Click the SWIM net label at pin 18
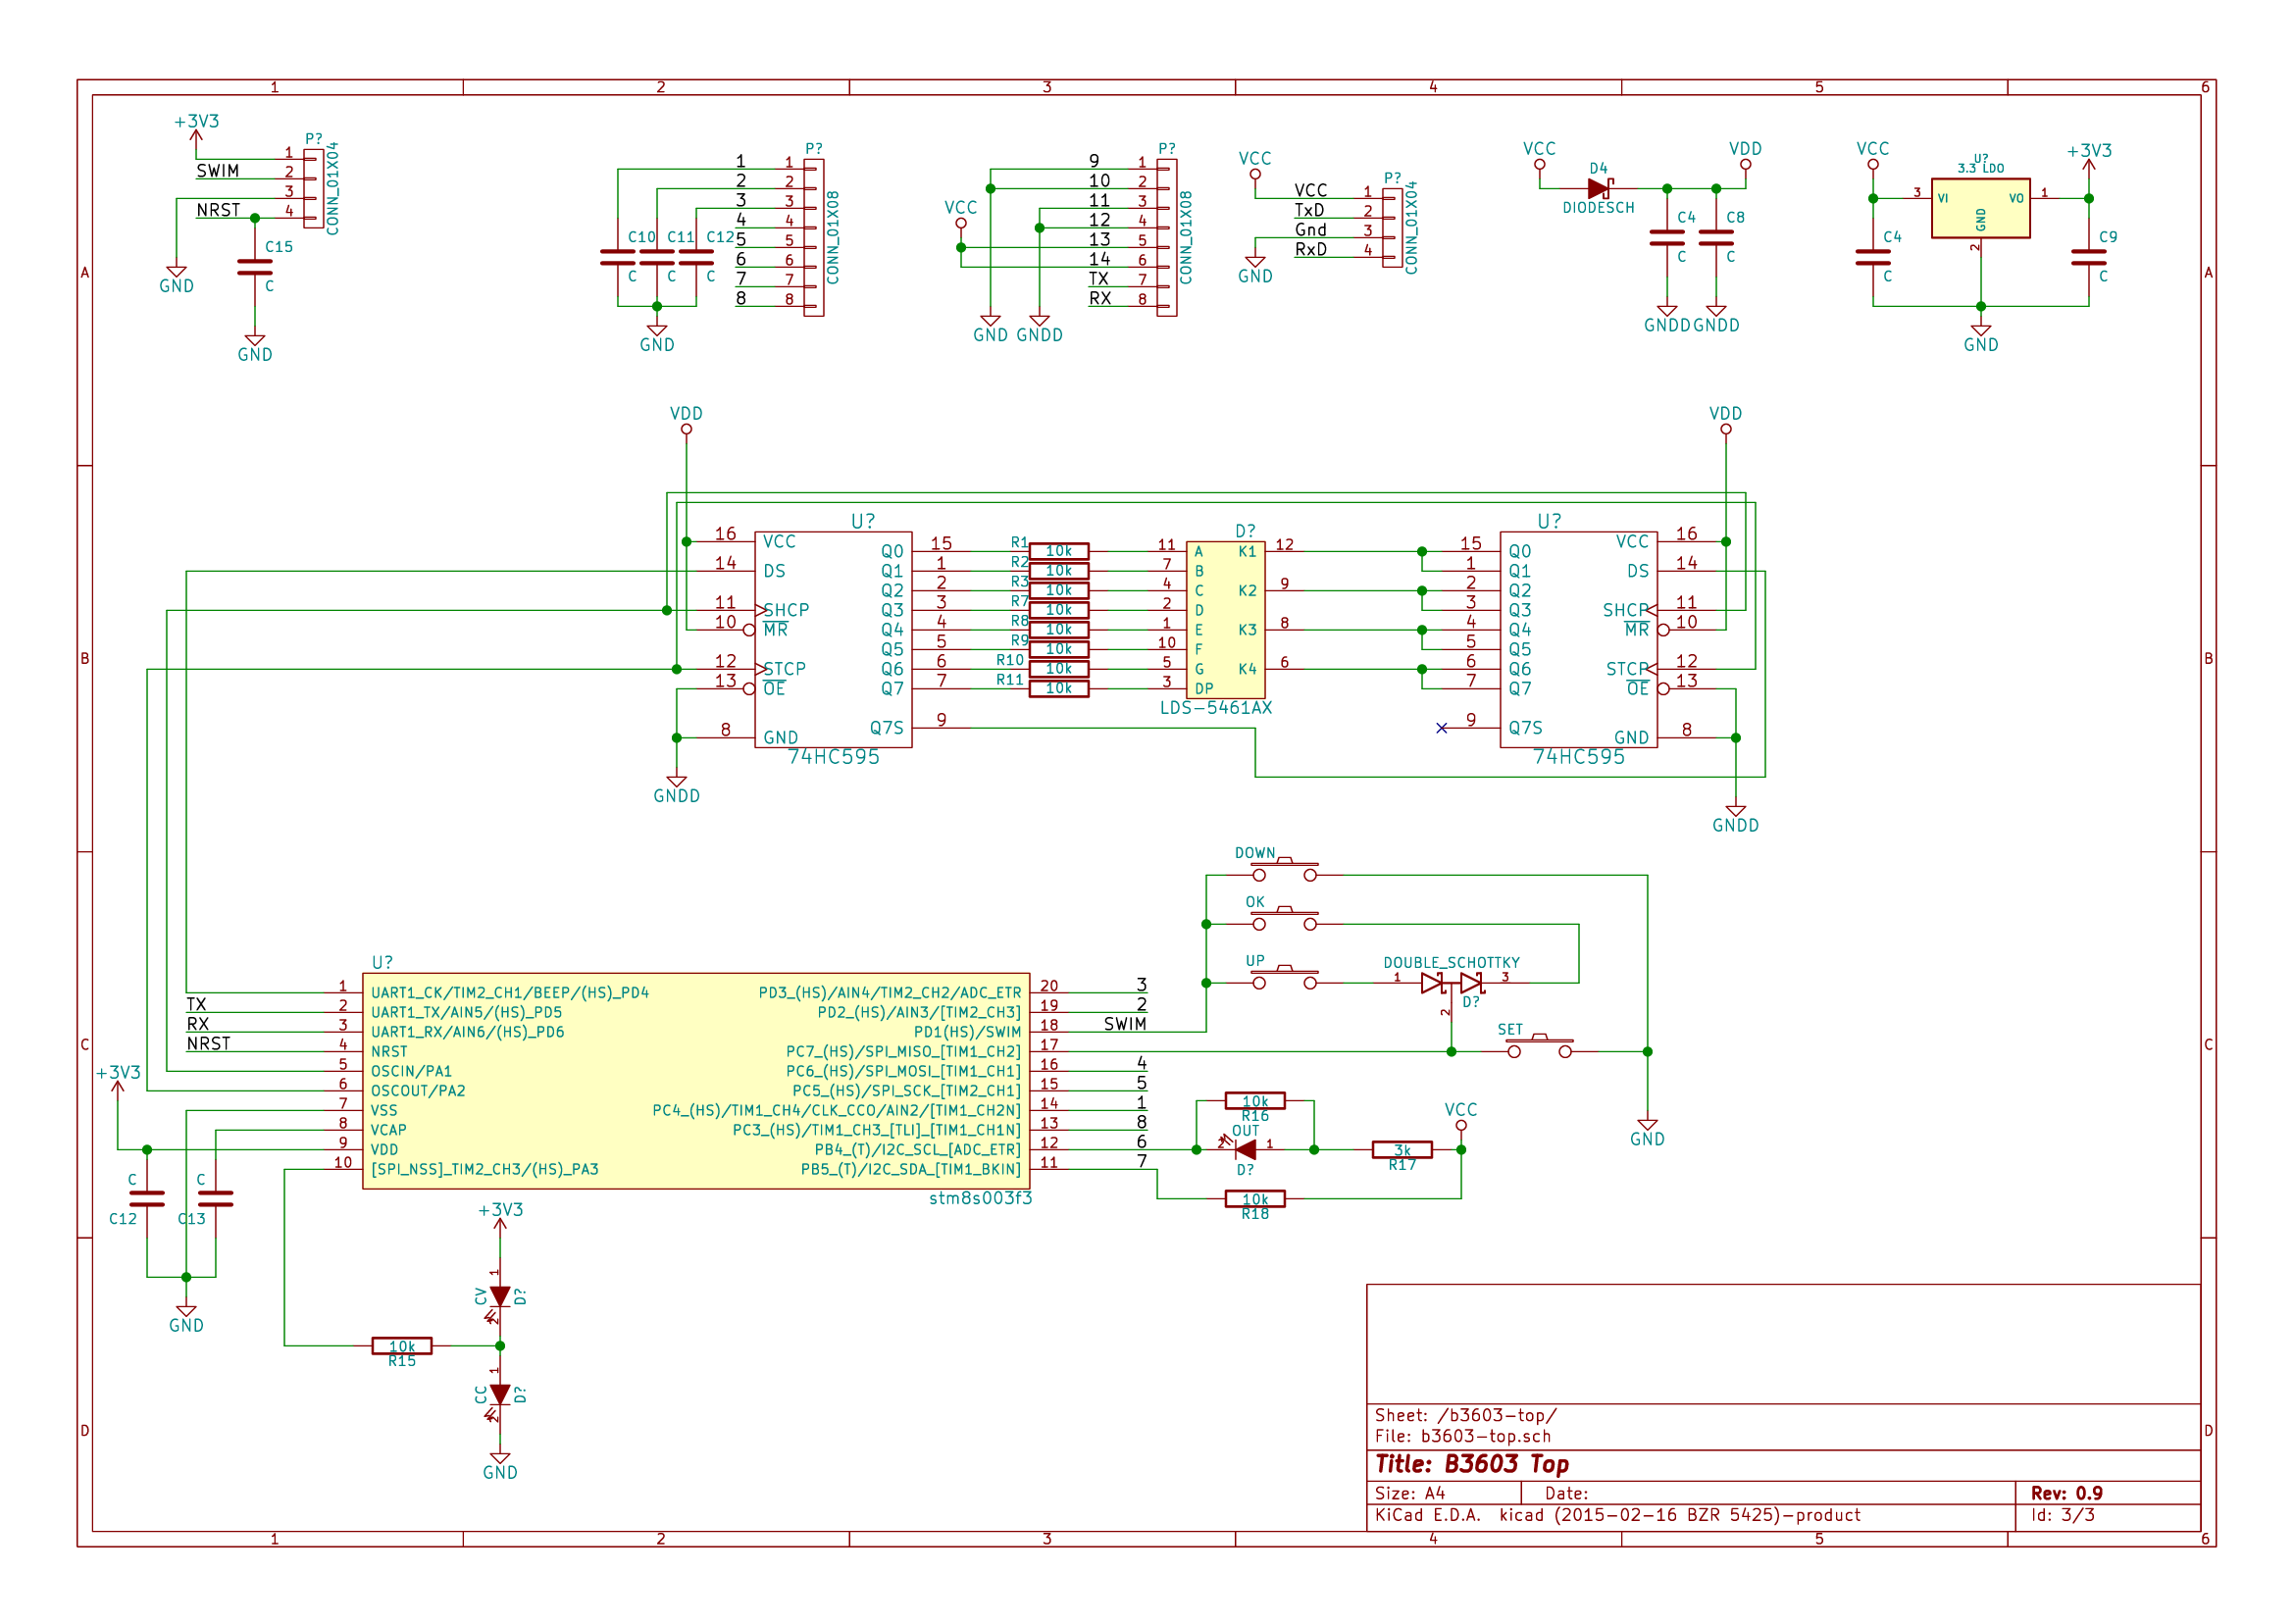2294x1624 pixels. [x=1124, y=1024]
